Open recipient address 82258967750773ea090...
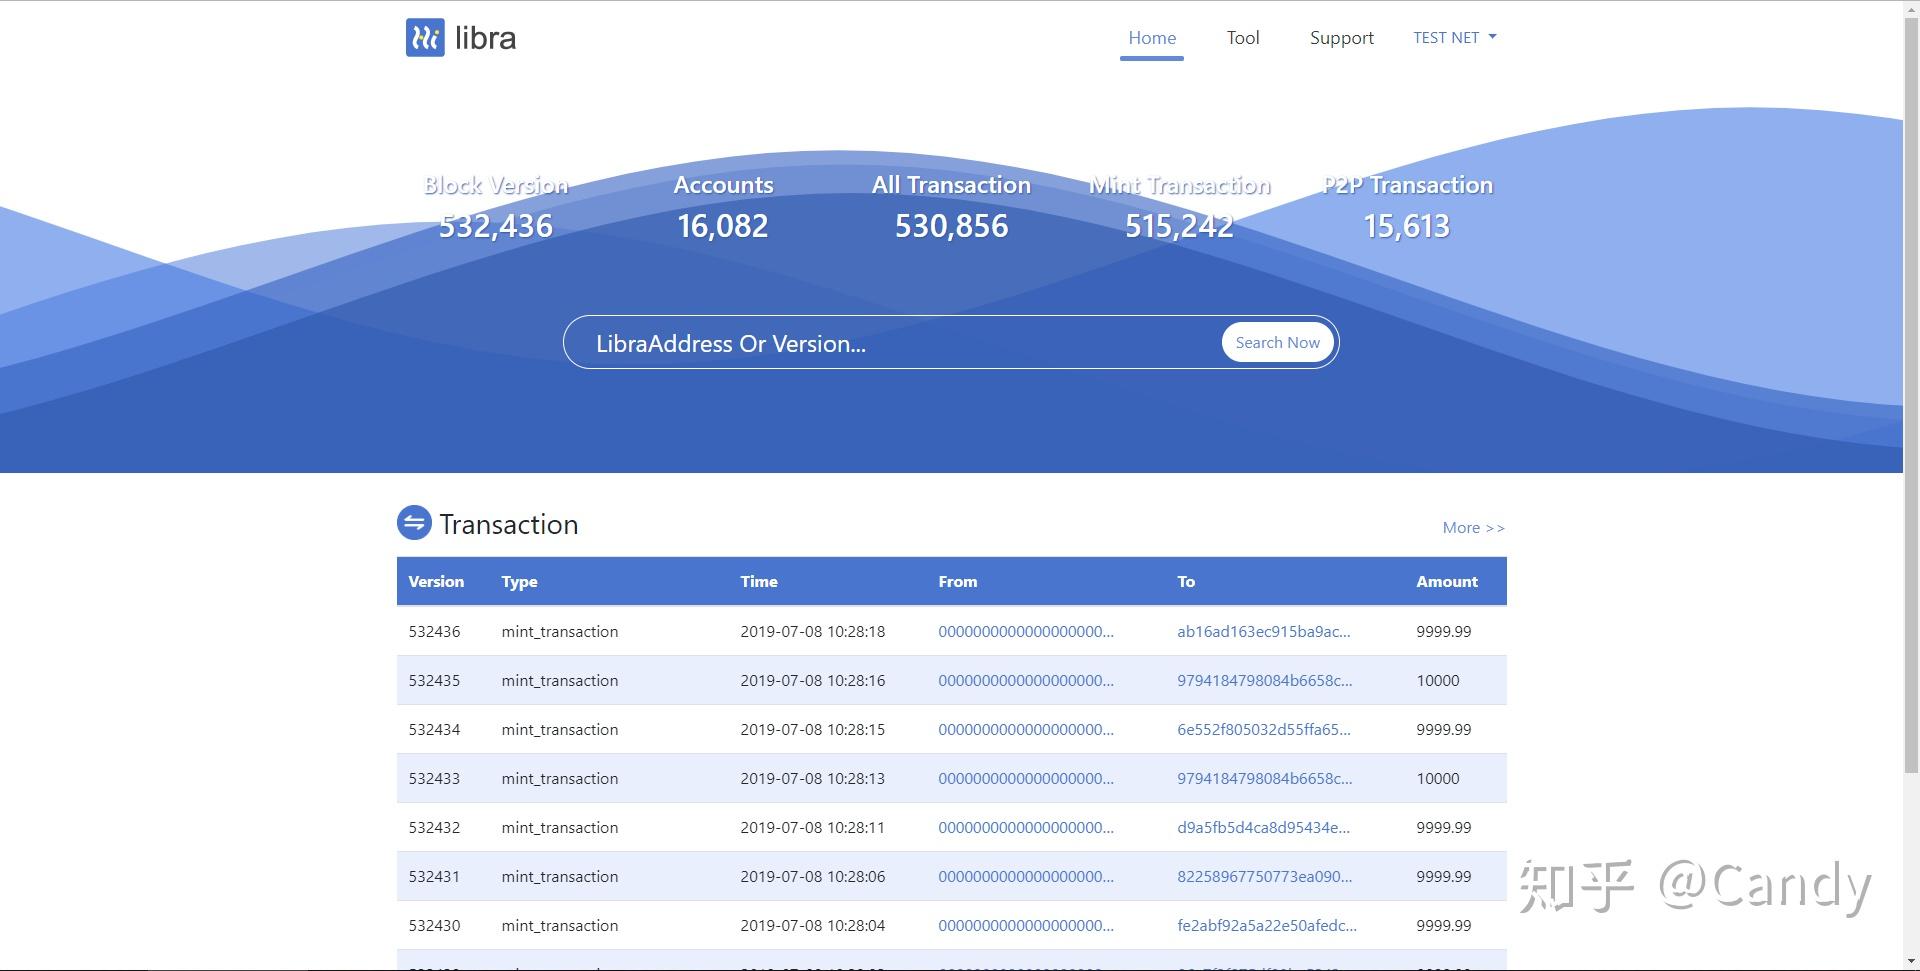This screenshot has height=971, width=1920. click(1264, 877)
